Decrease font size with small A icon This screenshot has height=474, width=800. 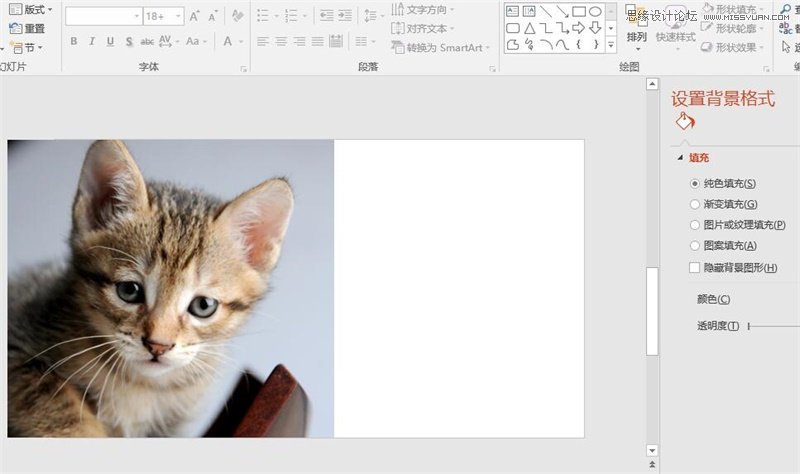coord(213,16)
